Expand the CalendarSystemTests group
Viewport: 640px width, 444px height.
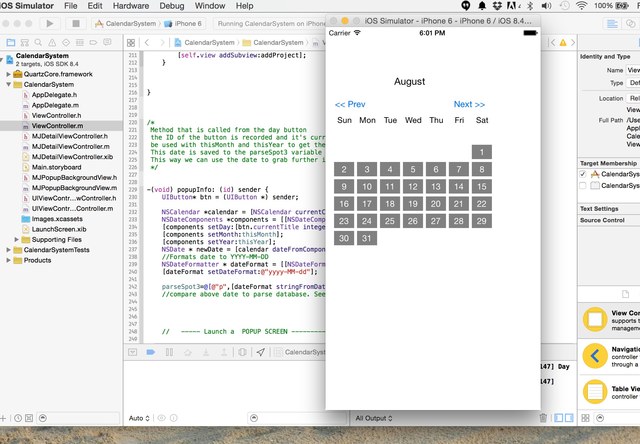tap(8, 250)
